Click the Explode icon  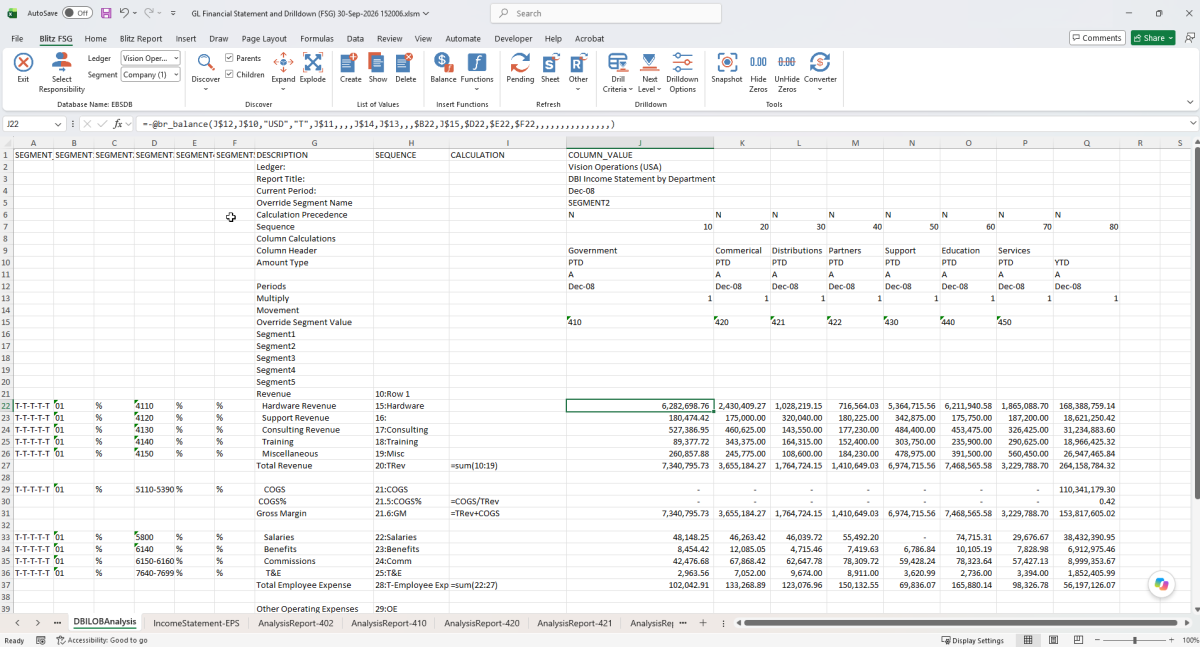[312, 63]
